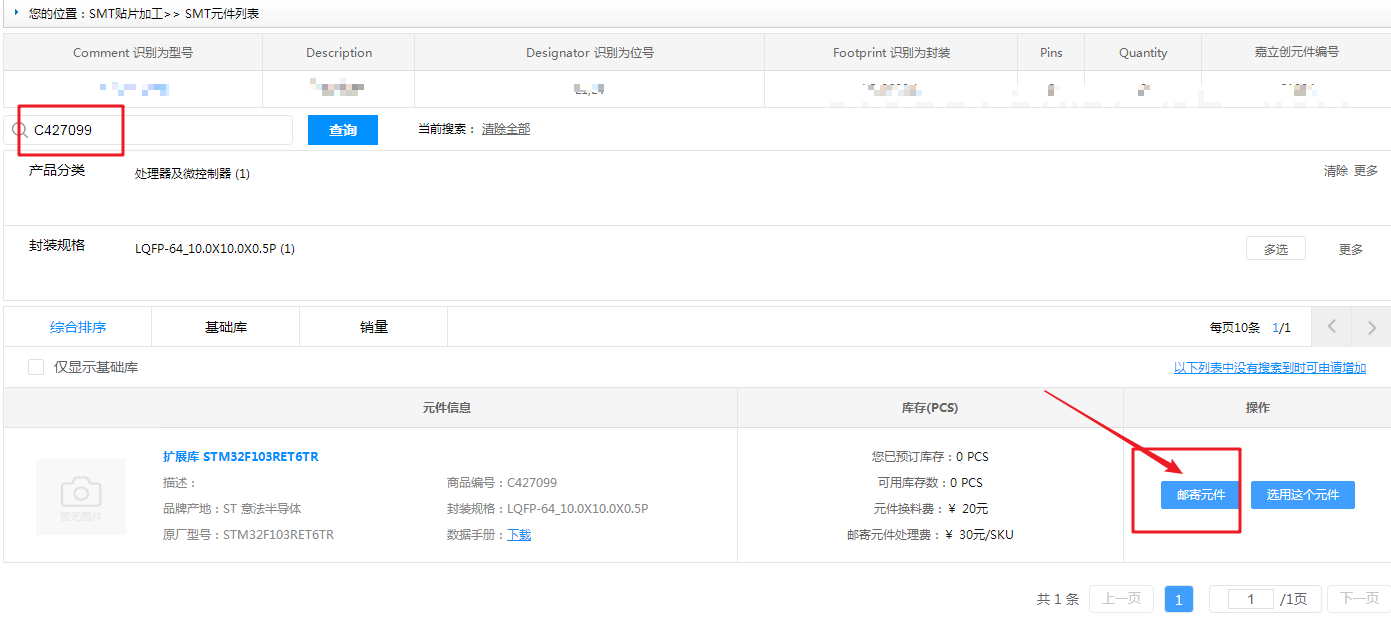Click the 邮寄元件 button

pos(1200,495)
